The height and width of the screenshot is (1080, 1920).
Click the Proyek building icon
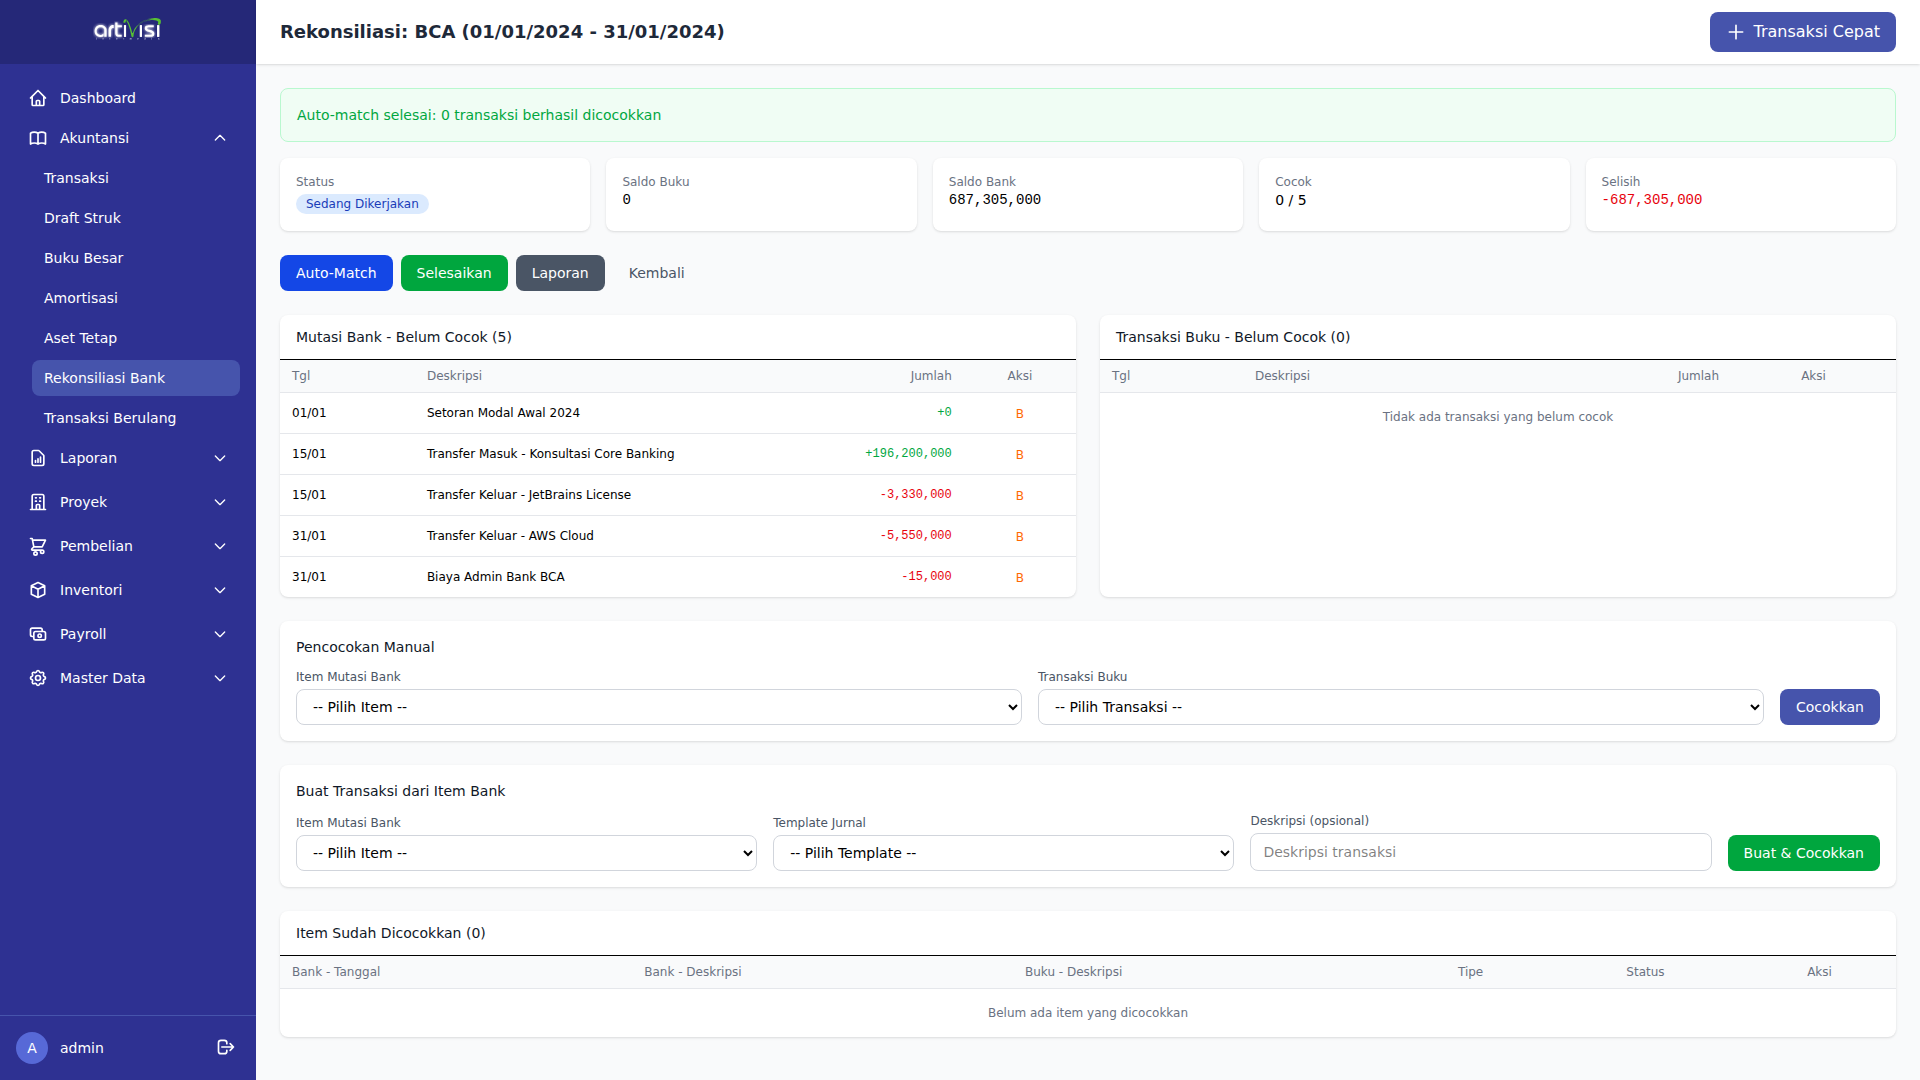click(38, 502)
